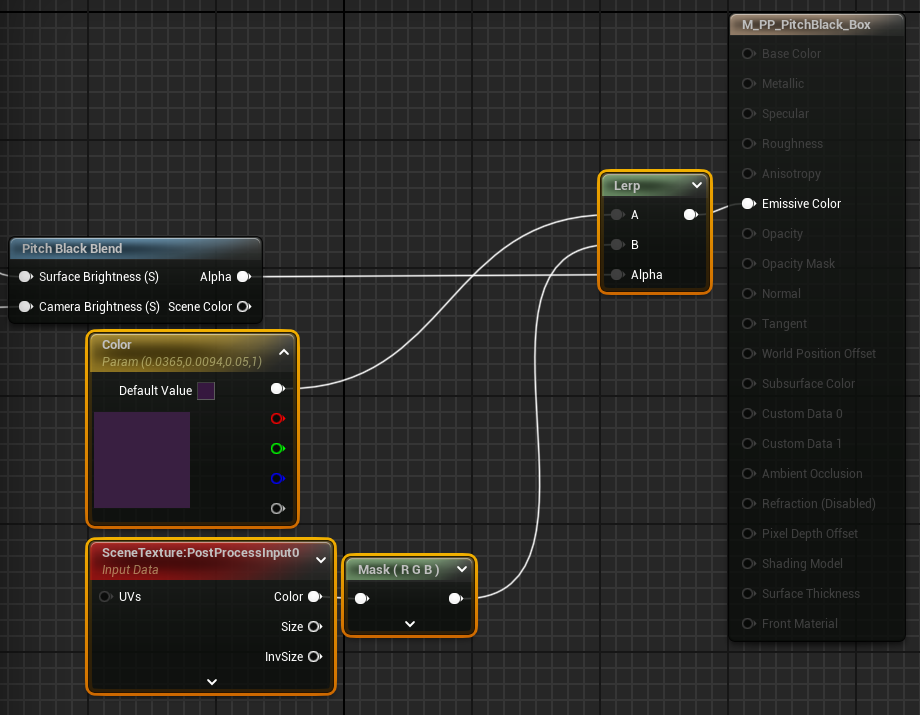Click the Shading Model pin
Viewport: 920px width, 715px height.
pos(748,564)
